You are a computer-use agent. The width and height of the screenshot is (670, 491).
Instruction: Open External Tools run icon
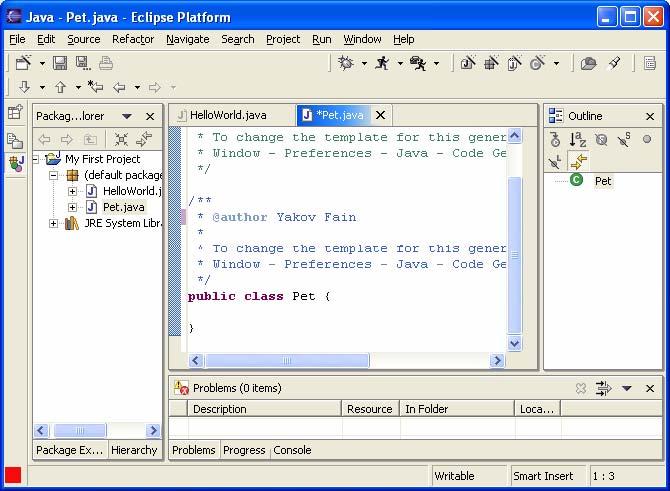(x=417, y=63)
